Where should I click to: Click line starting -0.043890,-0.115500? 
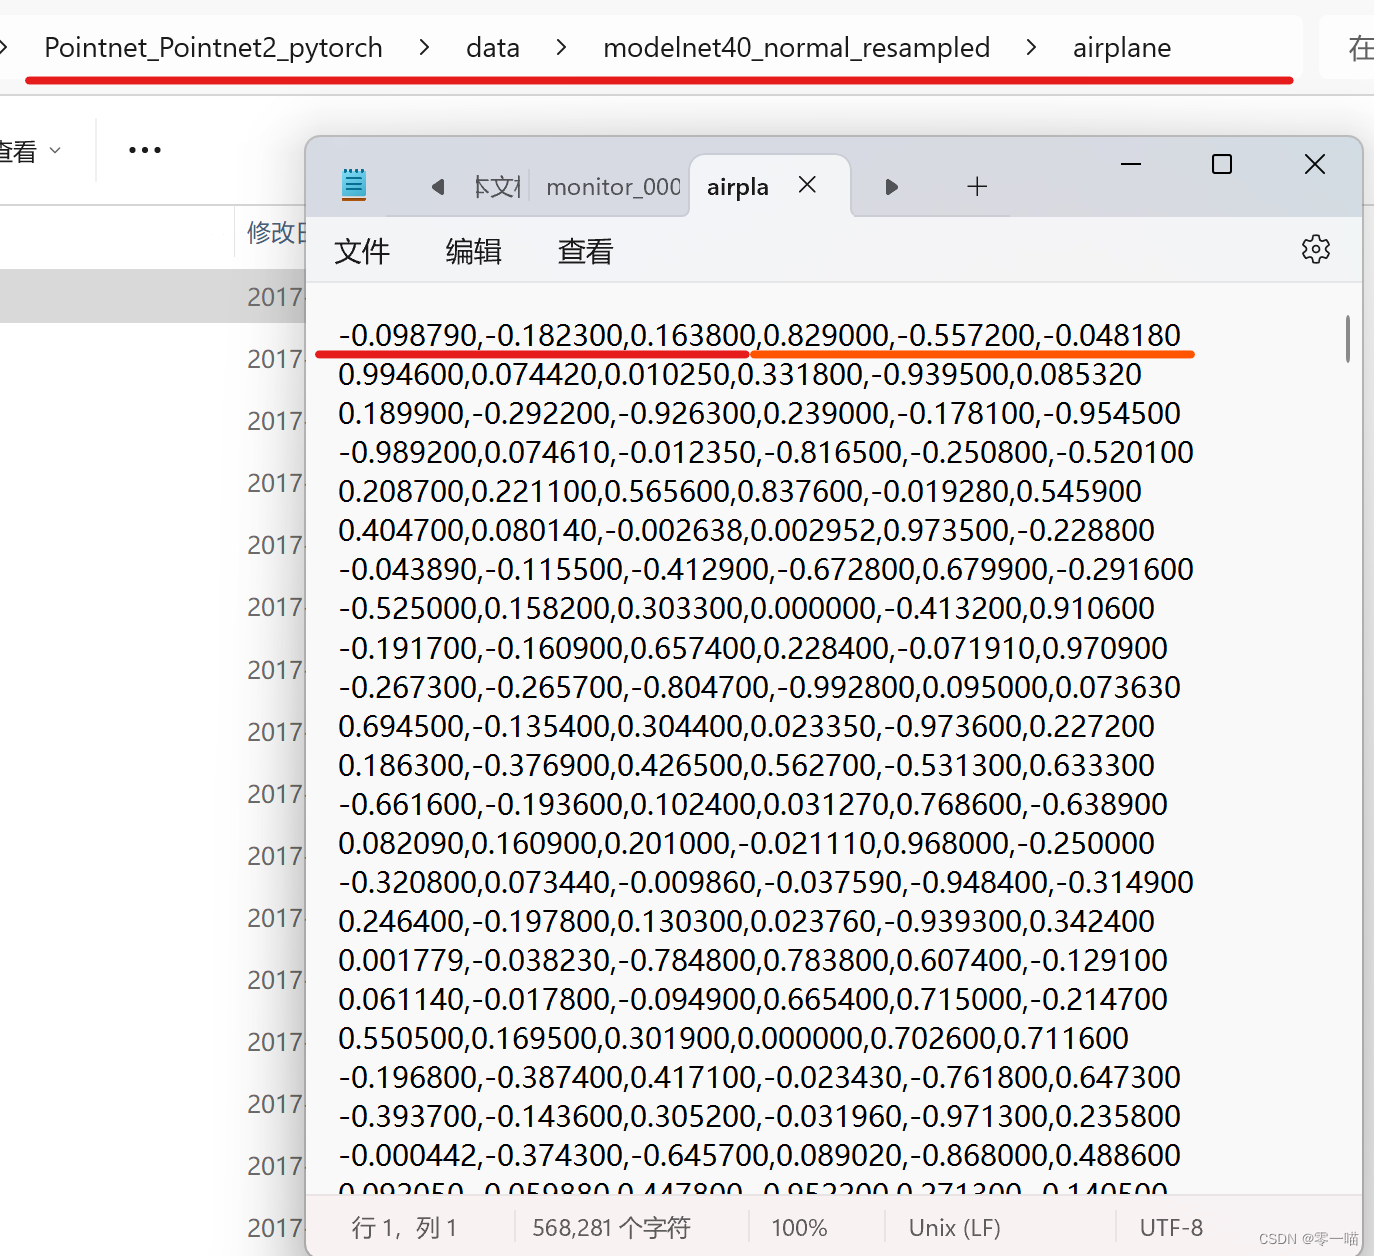click(x=766, y=569)
